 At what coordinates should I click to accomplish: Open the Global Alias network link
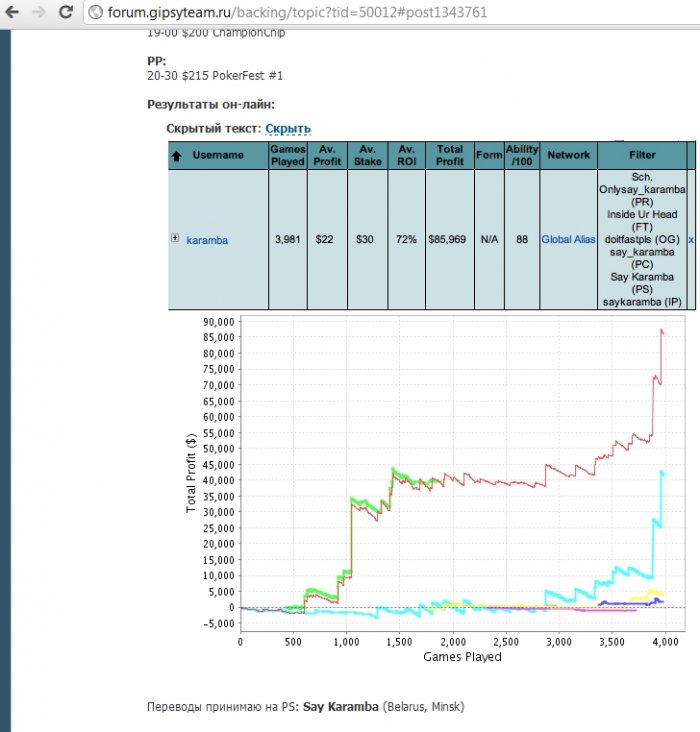568,239
